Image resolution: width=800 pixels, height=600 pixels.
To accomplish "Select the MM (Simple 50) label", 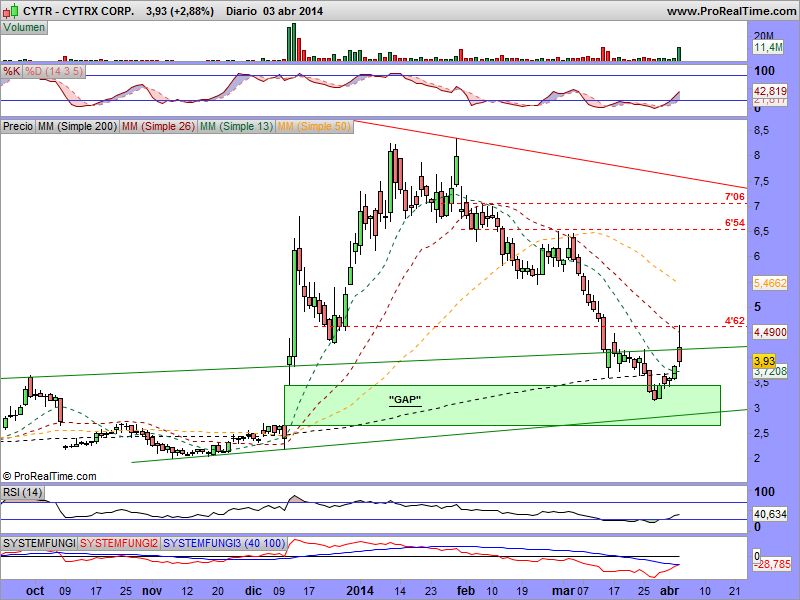I will [x=314, y=126].
